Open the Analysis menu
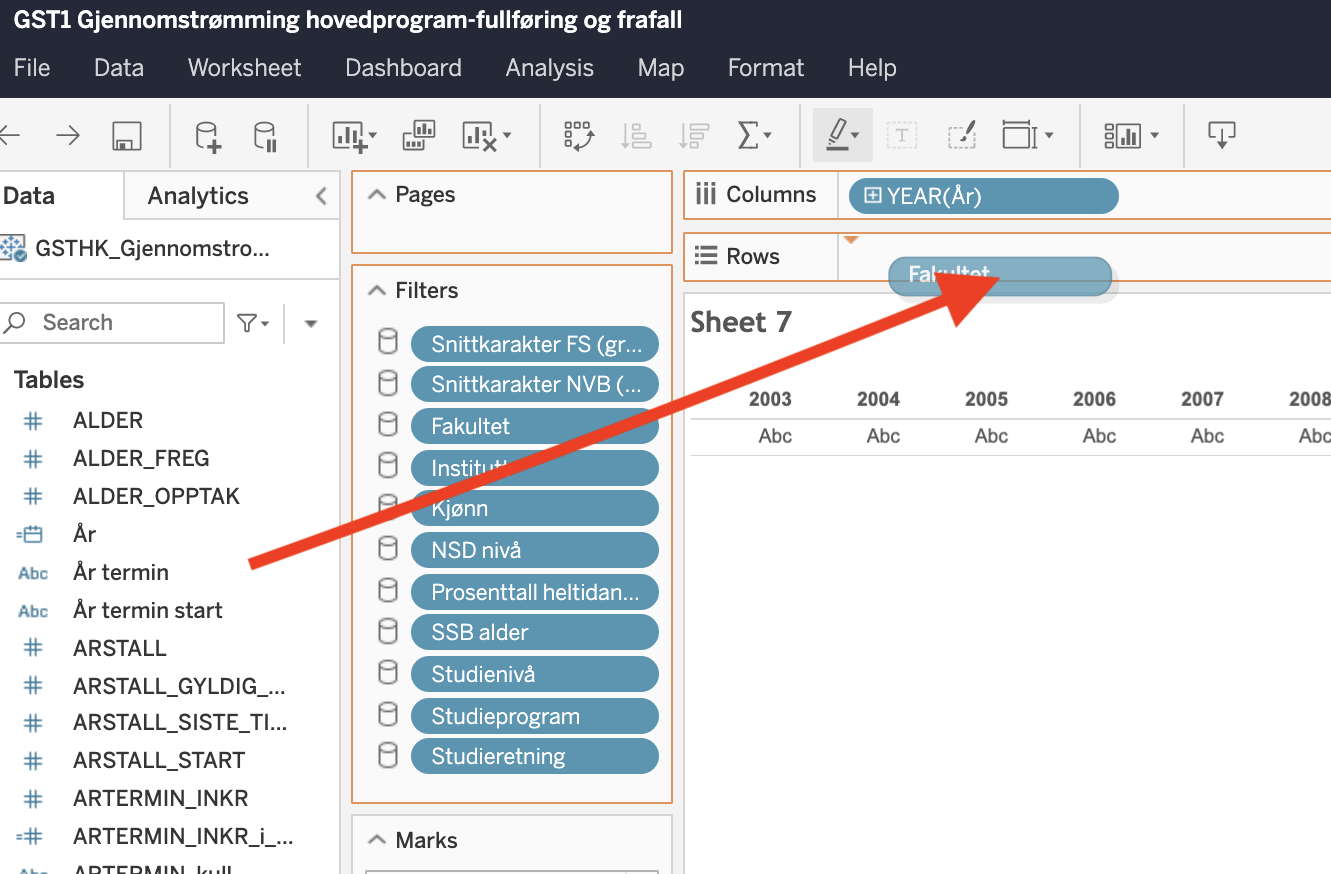The image size is (1331, 874). [549, 68]
